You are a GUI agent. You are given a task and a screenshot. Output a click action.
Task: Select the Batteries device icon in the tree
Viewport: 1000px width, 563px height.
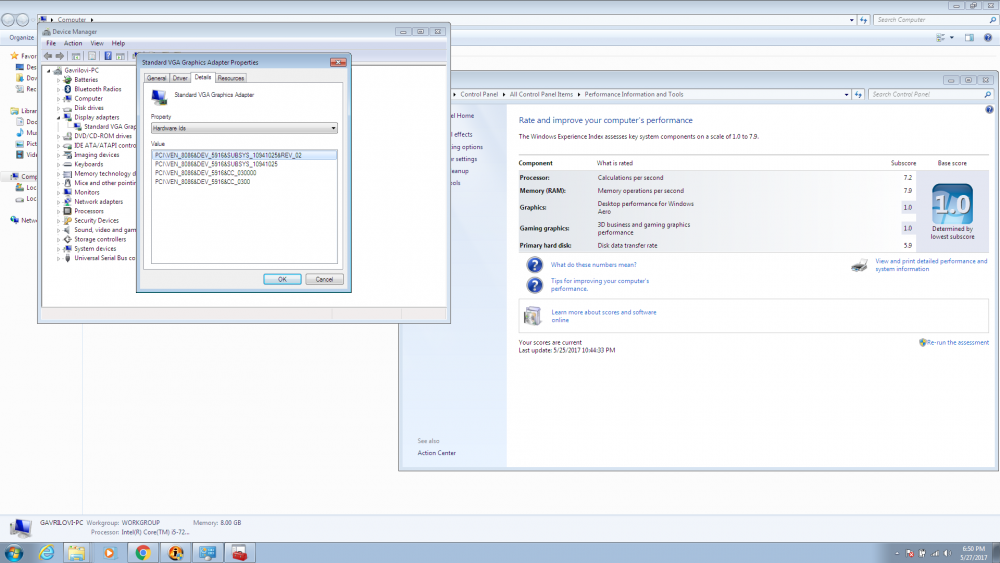click(68, 80)
